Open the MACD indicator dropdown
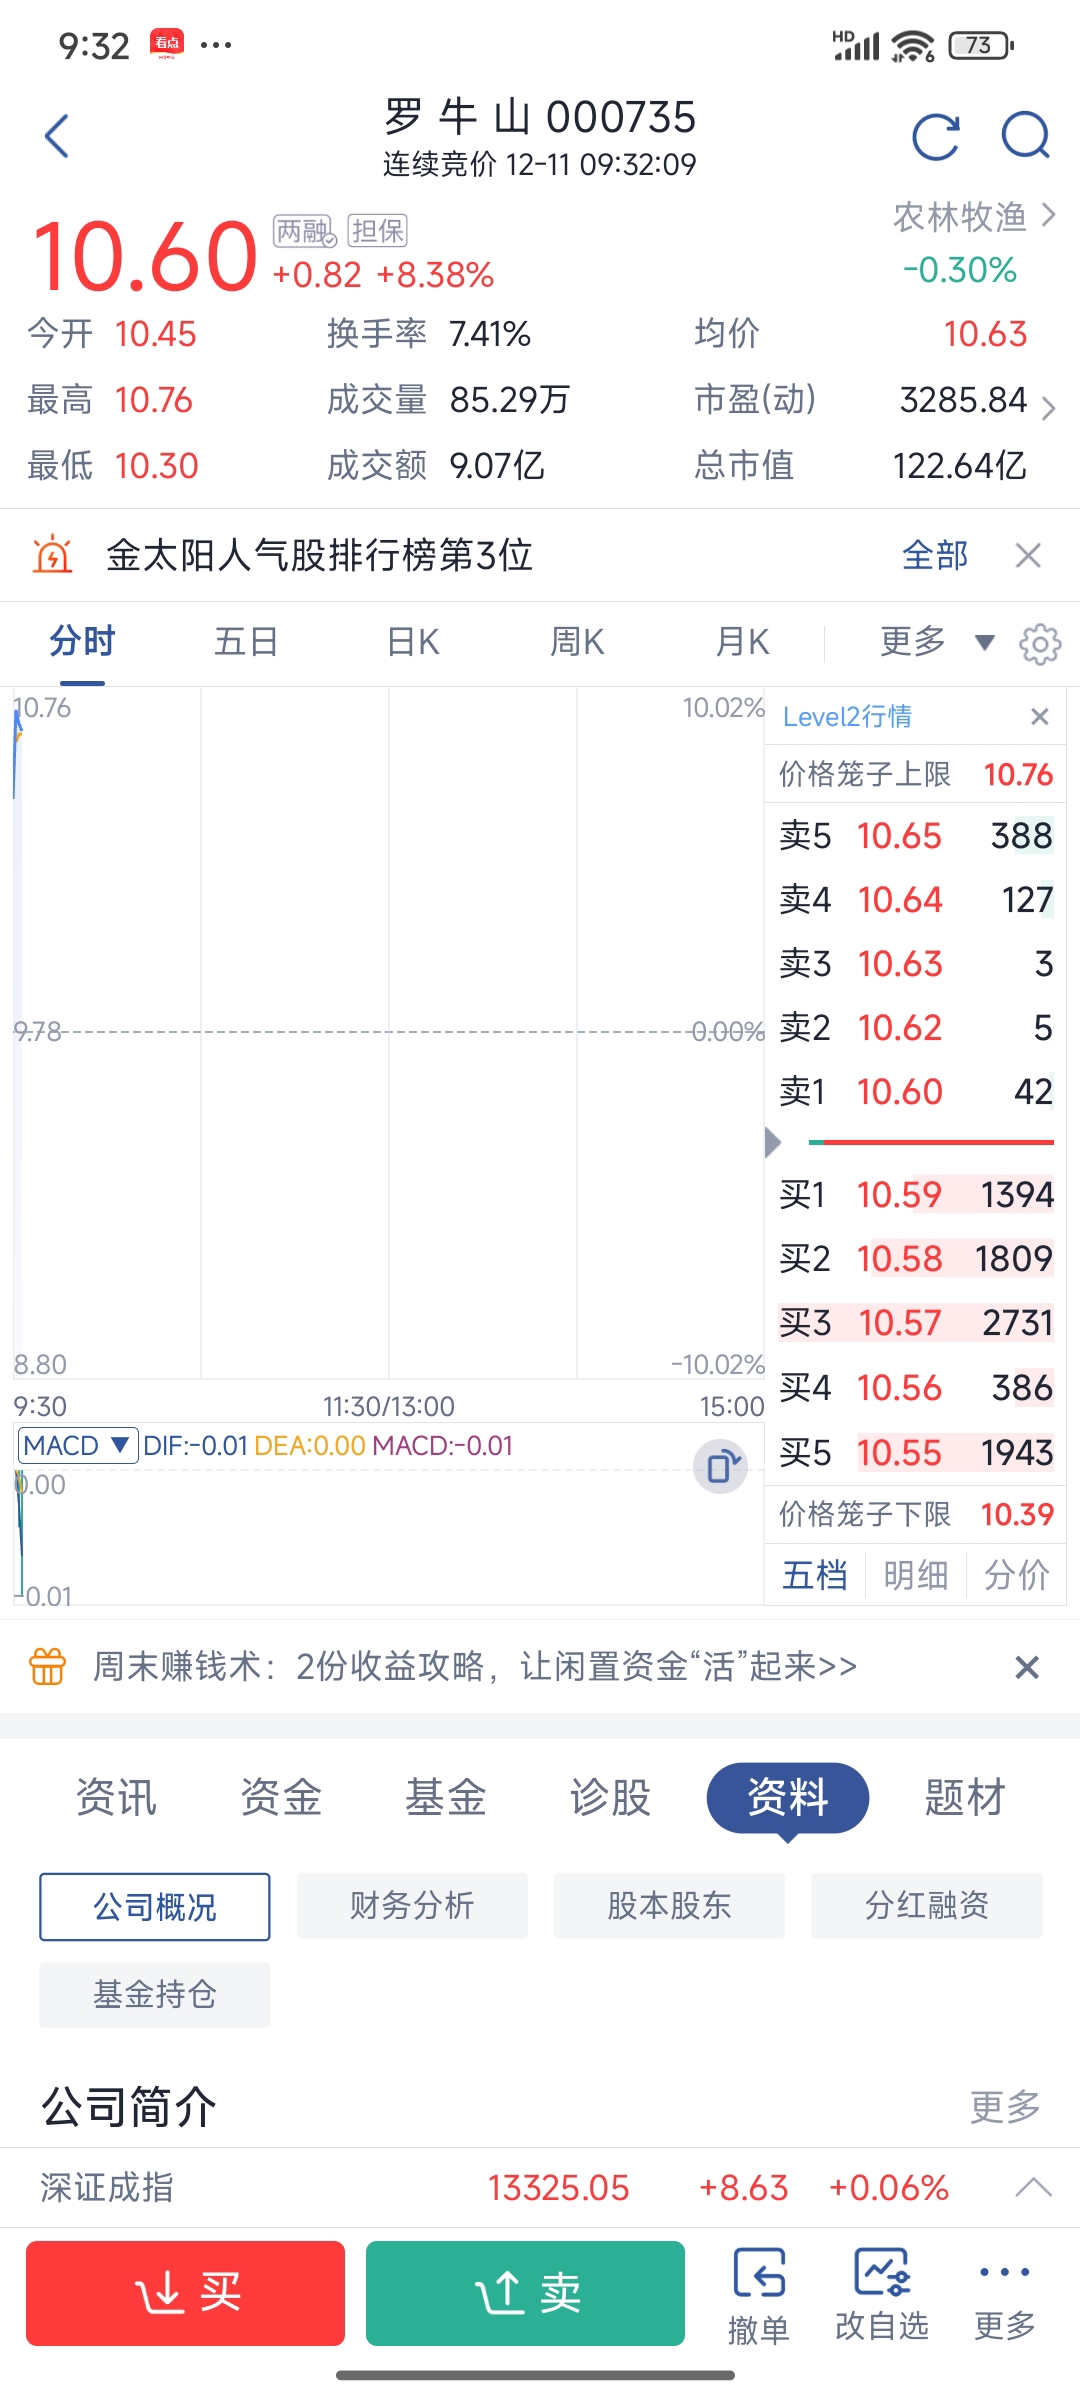The height and width of the screenshot is (2400, 1080). pyautogui.click(x=77, y=1446)
